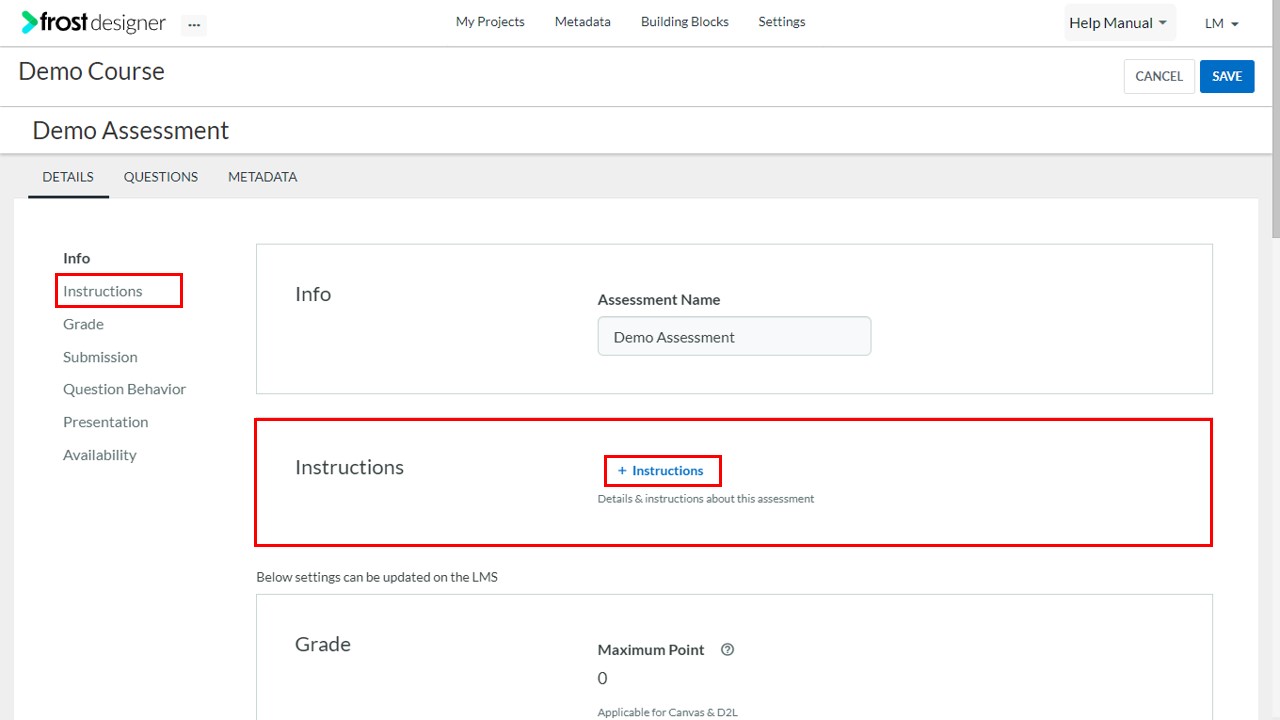This screenshot has width=1280, height=720.
Task: Select Instructions in the side navigation
Action: (103, 291)
